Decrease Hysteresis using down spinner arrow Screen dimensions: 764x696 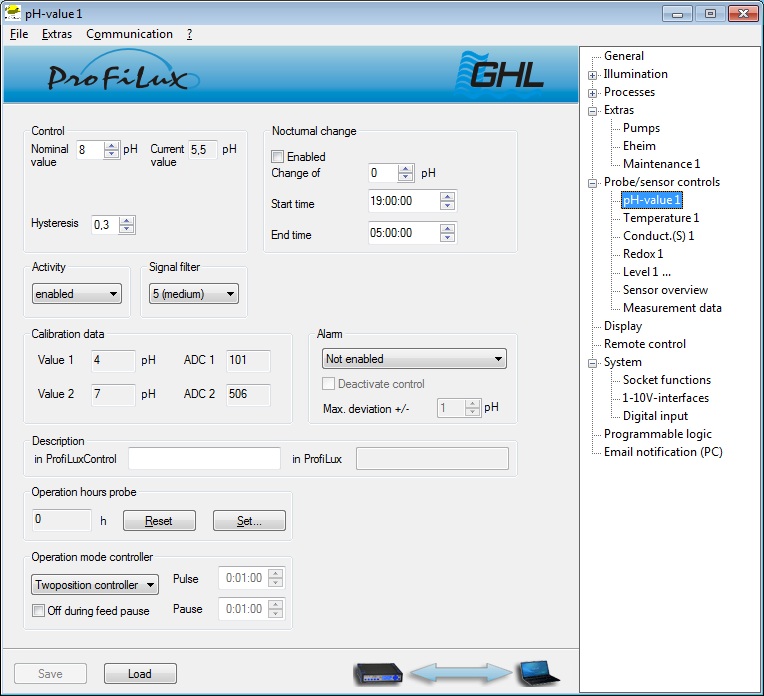point(127,230)
